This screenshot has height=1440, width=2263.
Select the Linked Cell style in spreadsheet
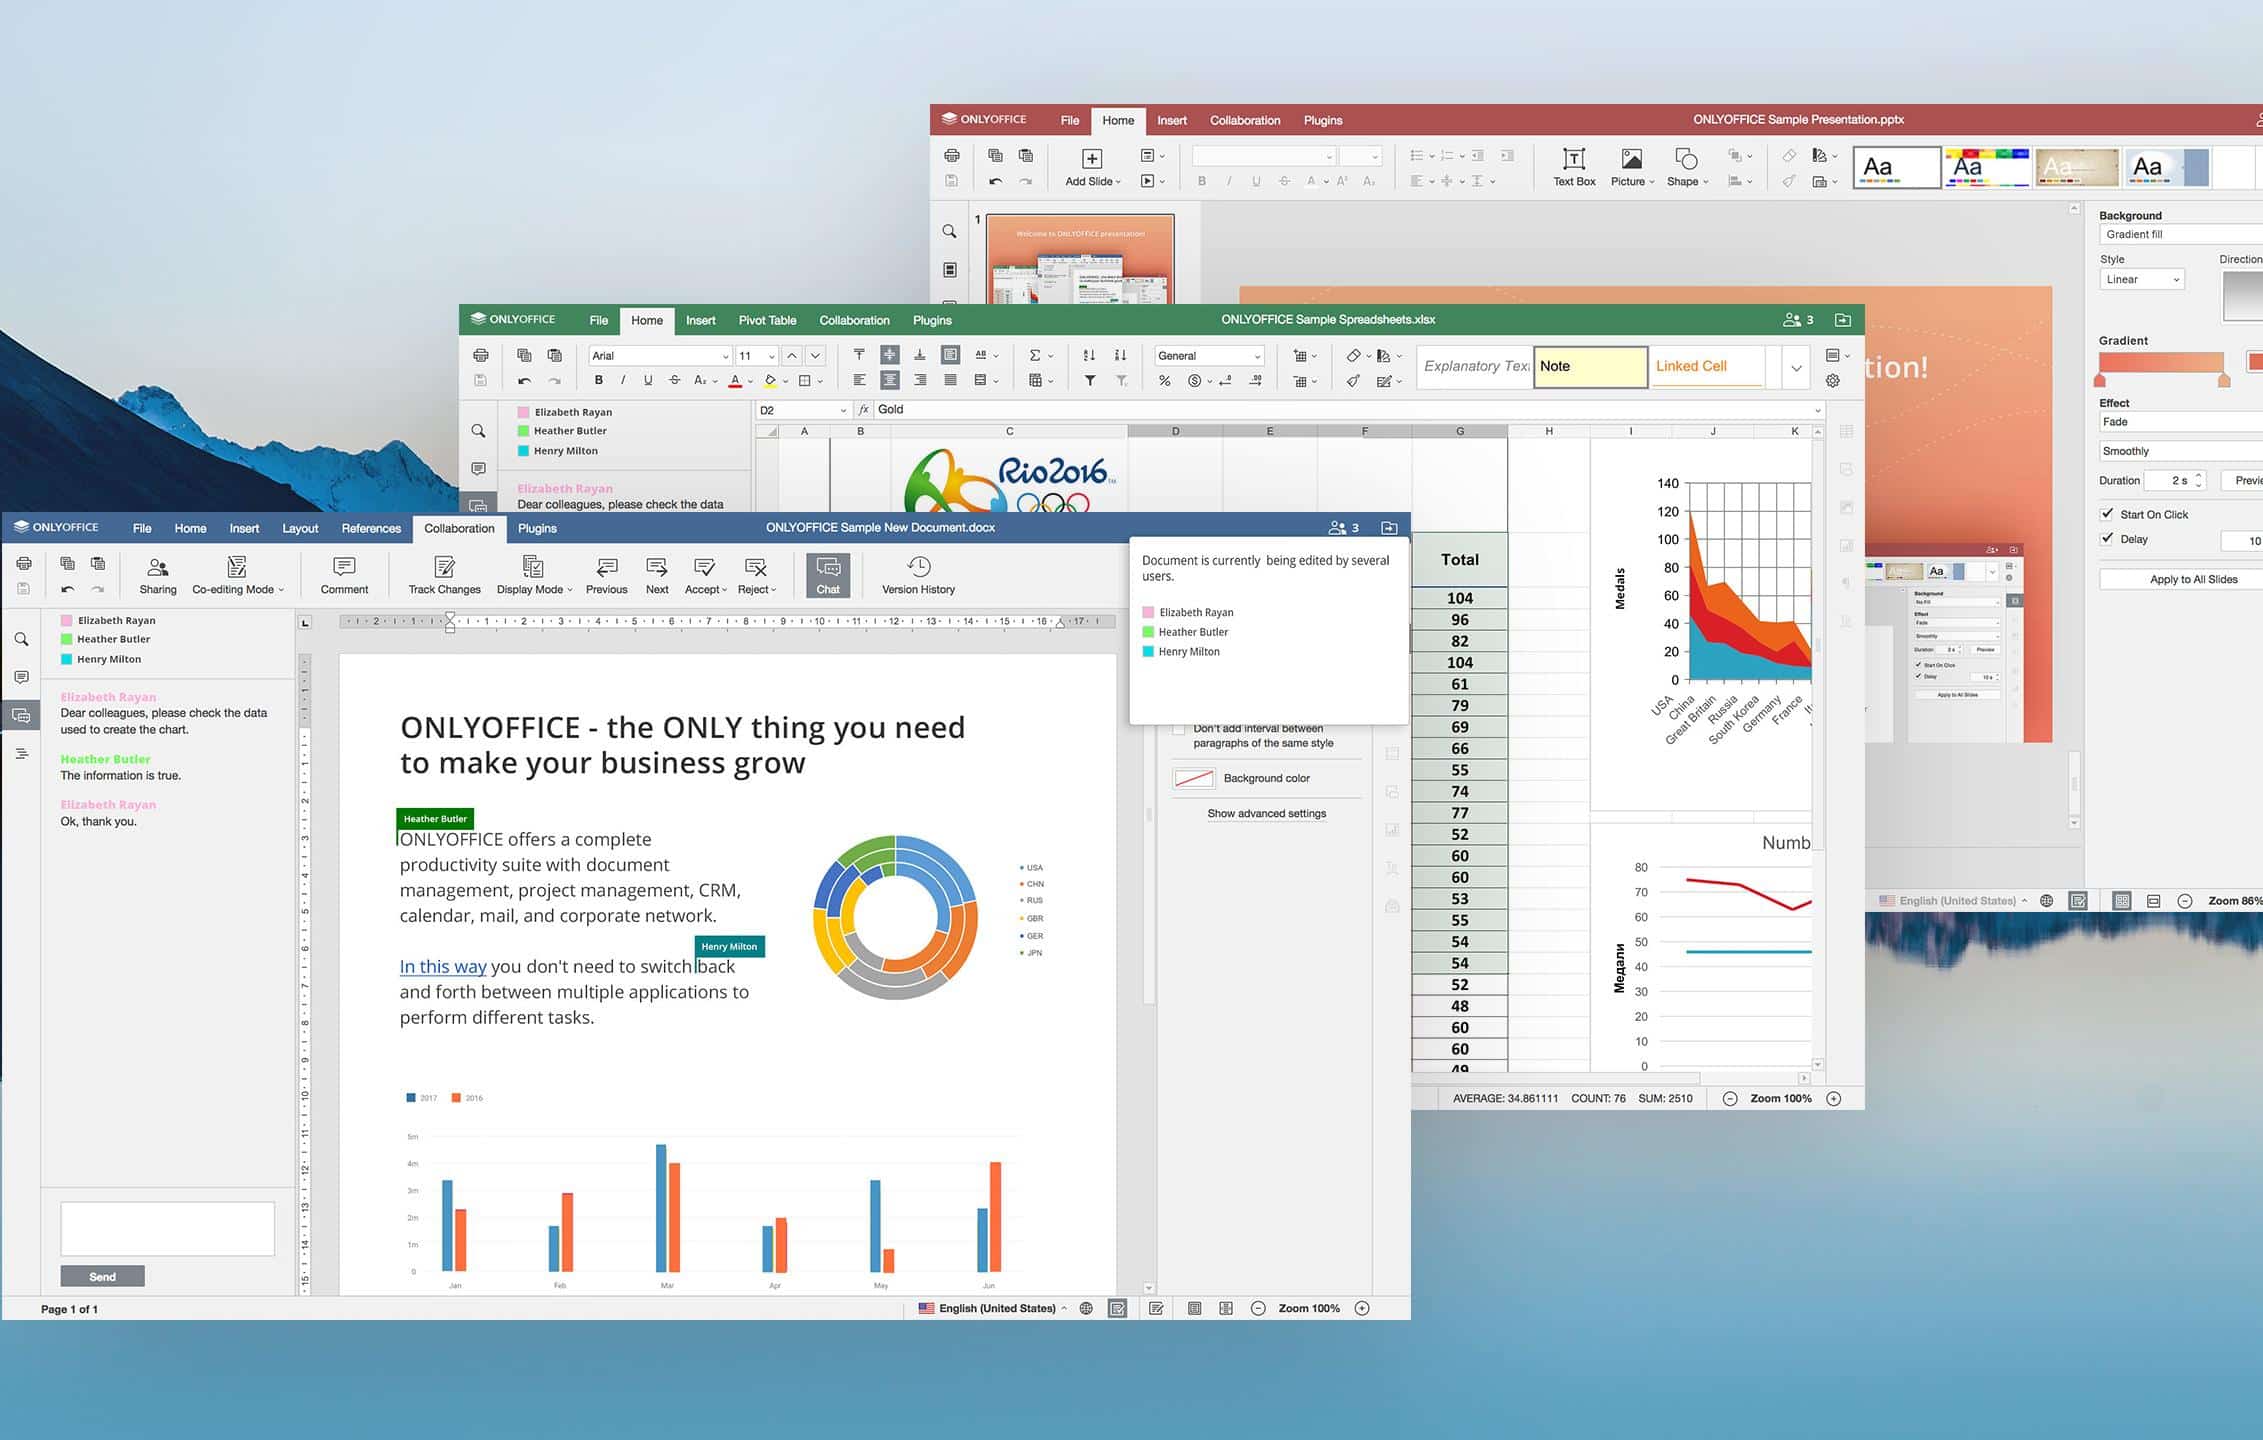[x=1706, y=366]
